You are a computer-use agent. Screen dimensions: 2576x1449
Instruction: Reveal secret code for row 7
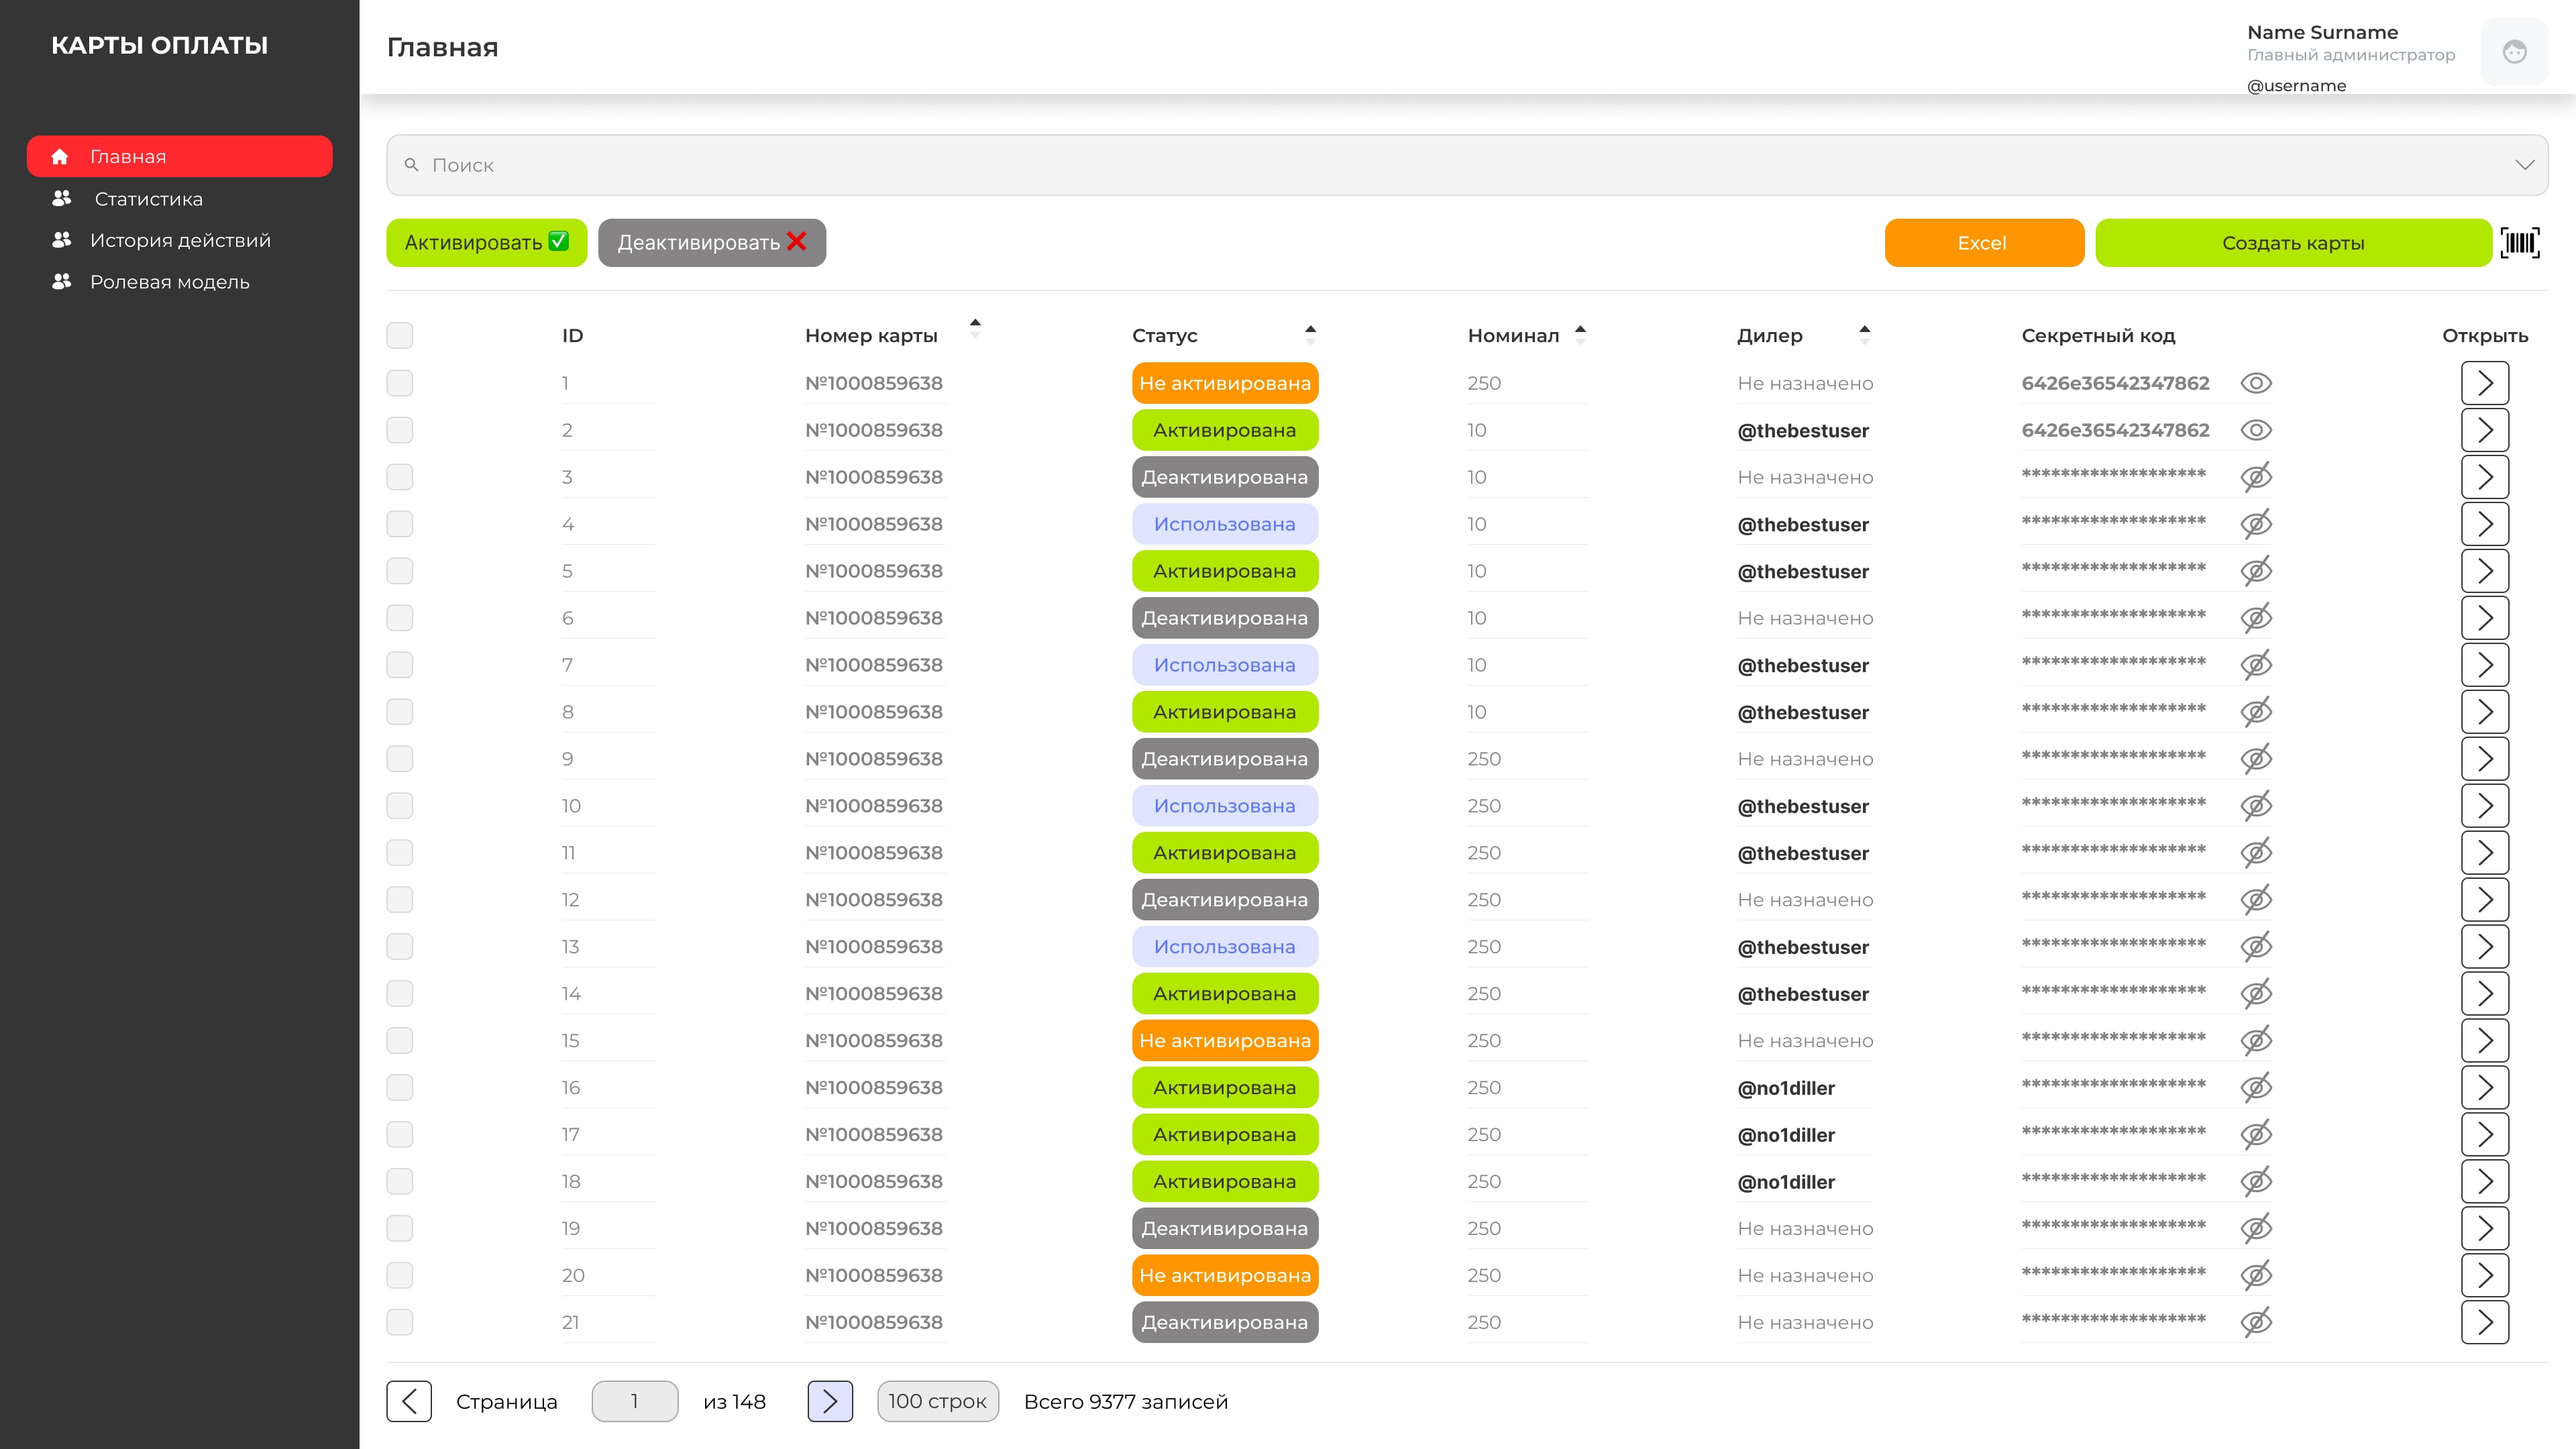click(x=2256, y=665)
